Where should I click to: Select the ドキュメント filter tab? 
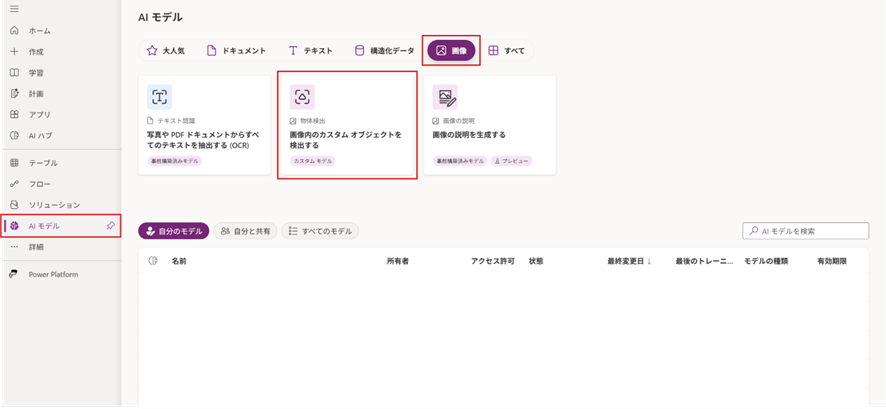click(x=236, y=51)
